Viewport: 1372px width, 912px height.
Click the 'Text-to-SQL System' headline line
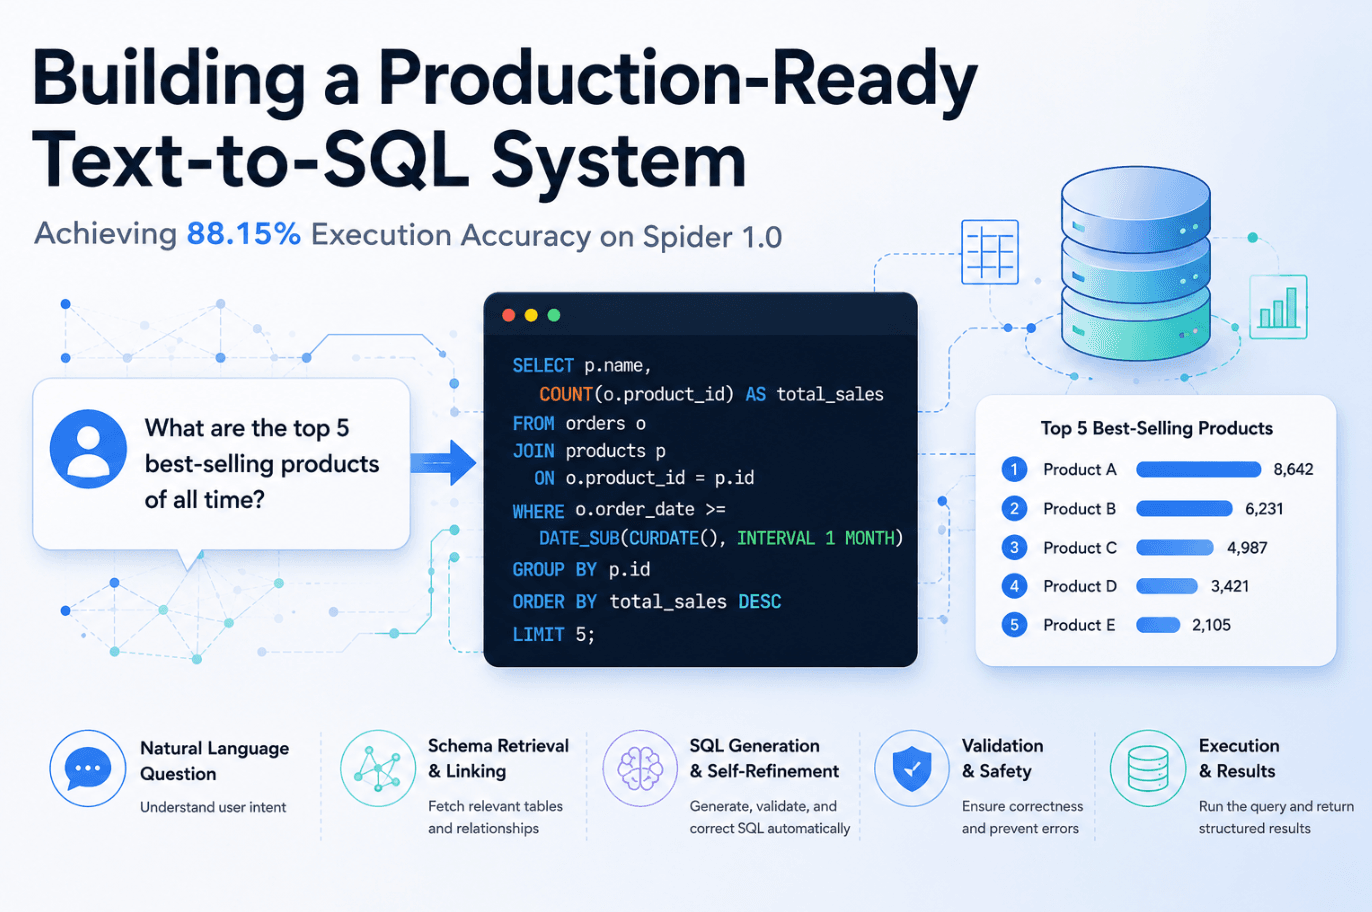coord(390,160)
